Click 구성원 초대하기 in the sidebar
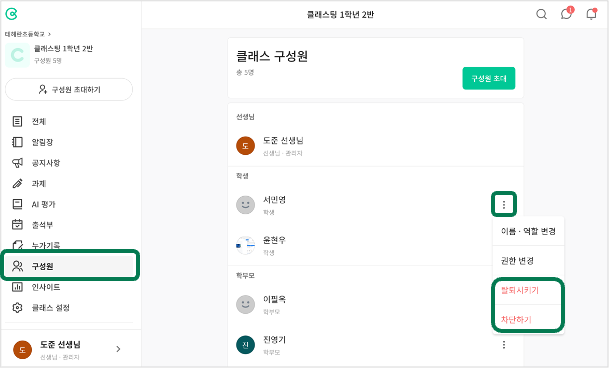Viewport: 609px width, 368px height. (x=69, y=90)
